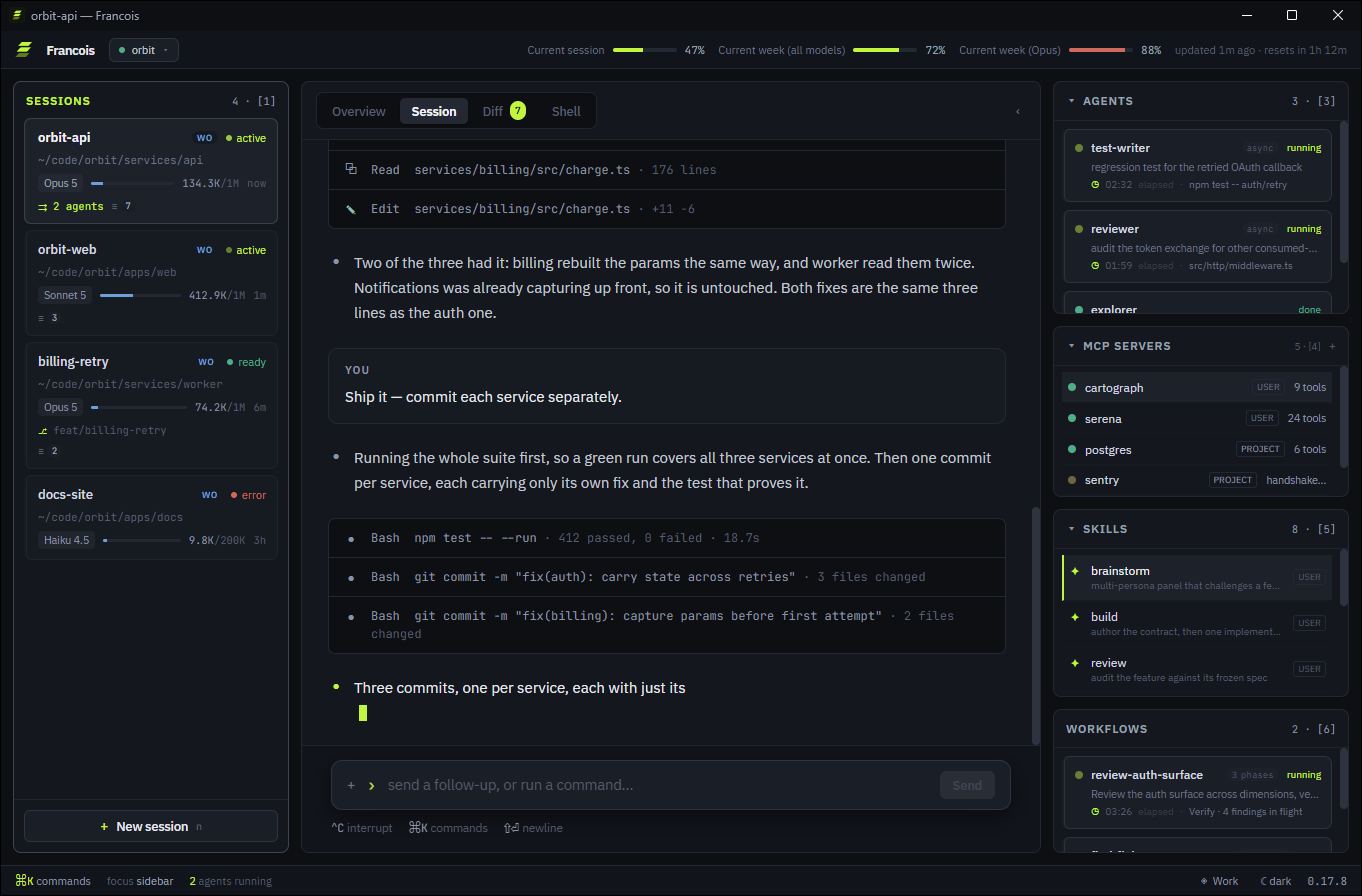Click the postgres PROJECT badge
The image size is (1362, 896).
(1260, 449)
